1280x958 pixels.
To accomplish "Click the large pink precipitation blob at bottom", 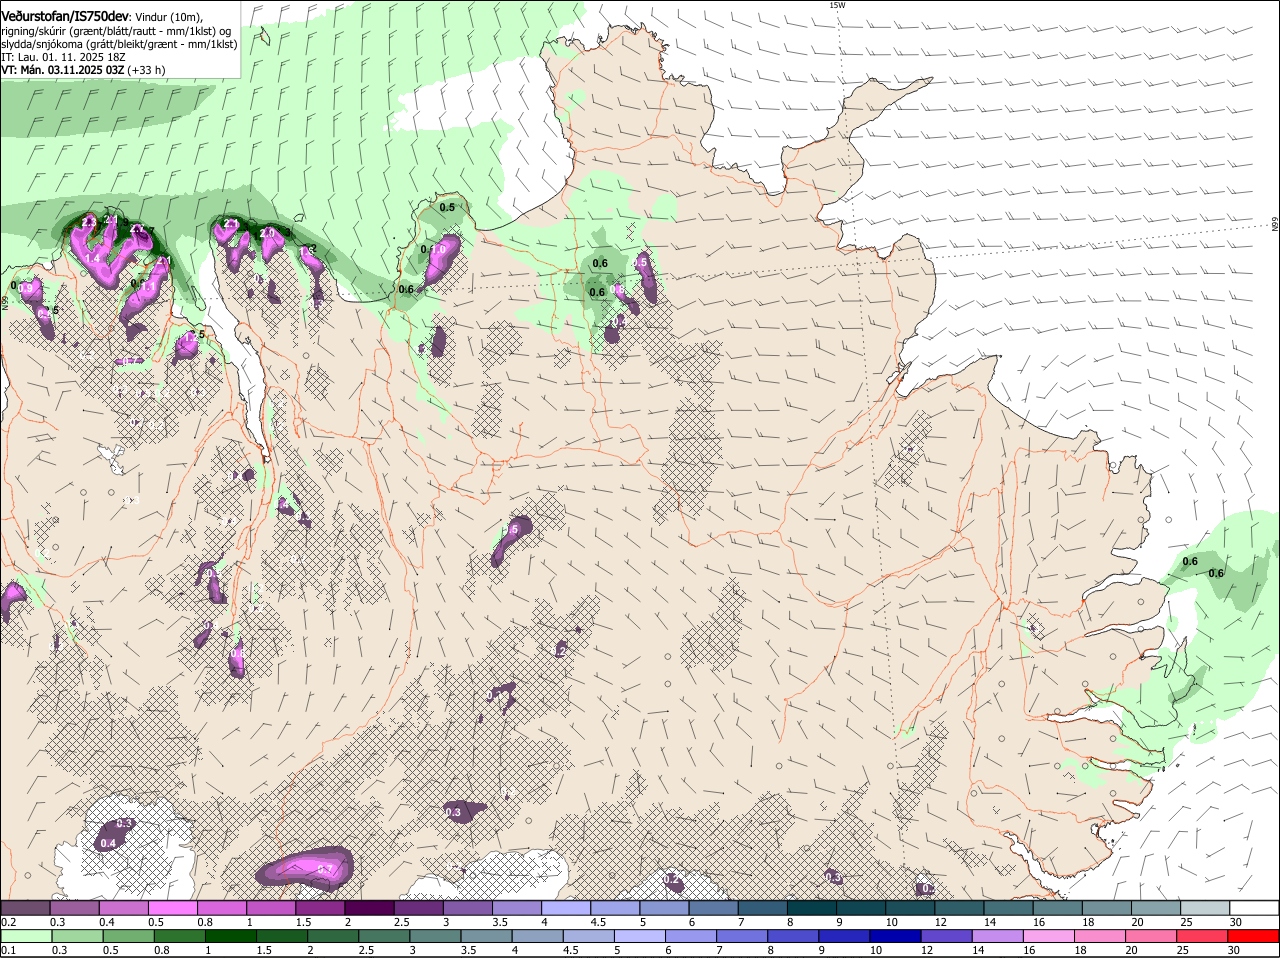I will coord(306,868).
